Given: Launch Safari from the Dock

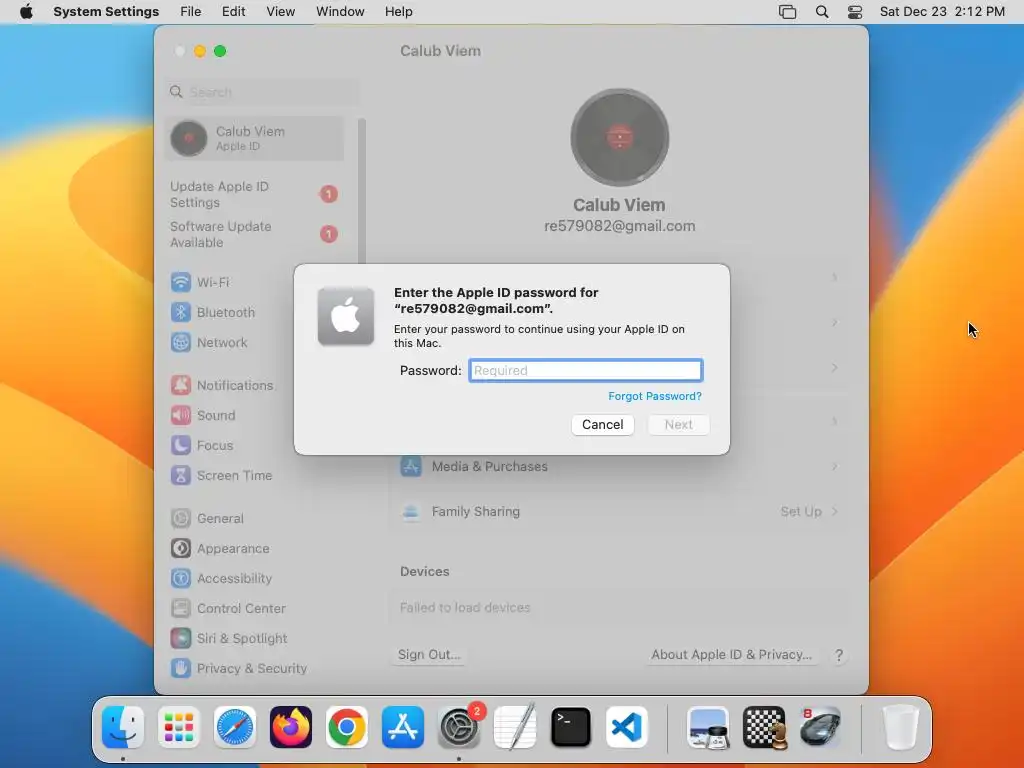Looking at the screenshot, I should [x=235, y=727].
